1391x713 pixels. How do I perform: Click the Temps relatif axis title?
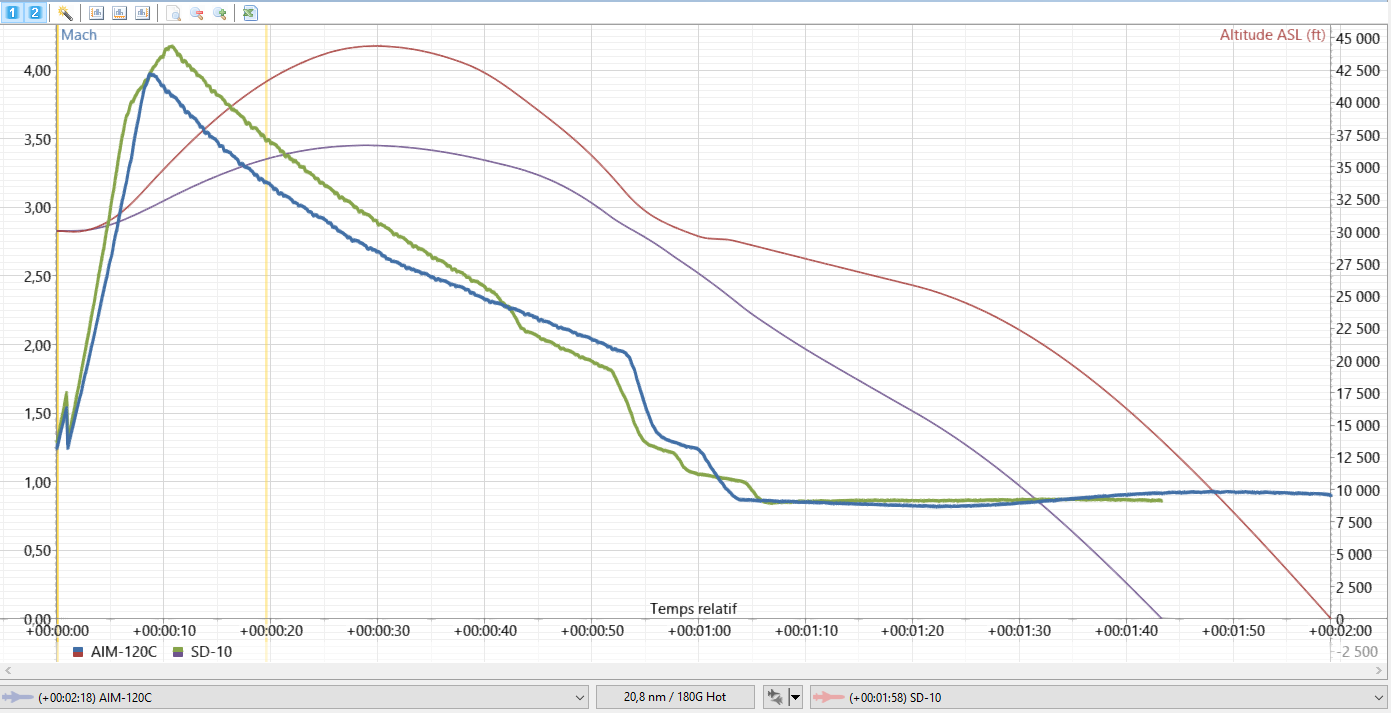click(694, 608)
